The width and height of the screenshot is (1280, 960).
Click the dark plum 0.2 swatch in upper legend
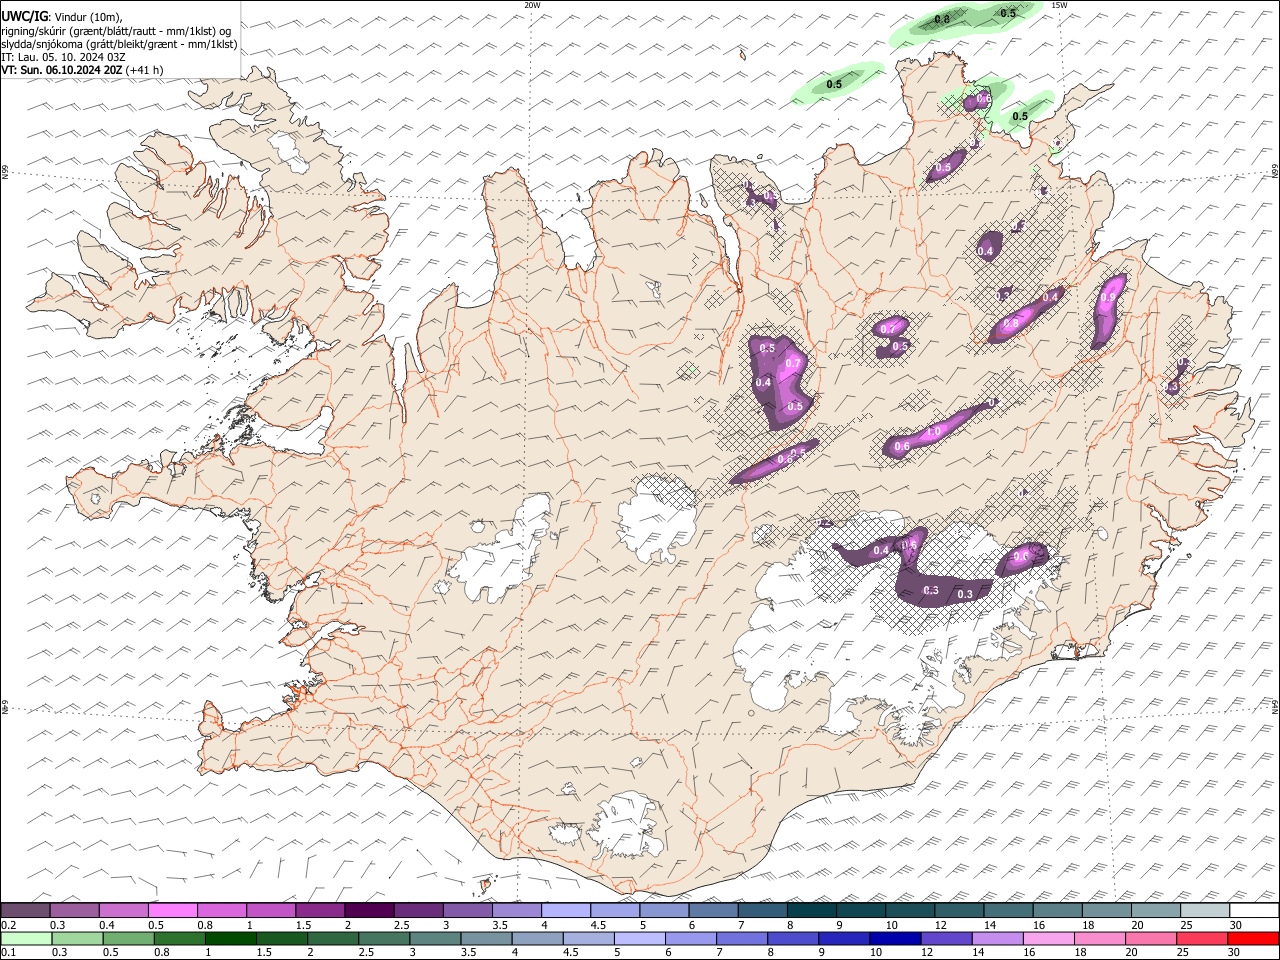[25, 911]
